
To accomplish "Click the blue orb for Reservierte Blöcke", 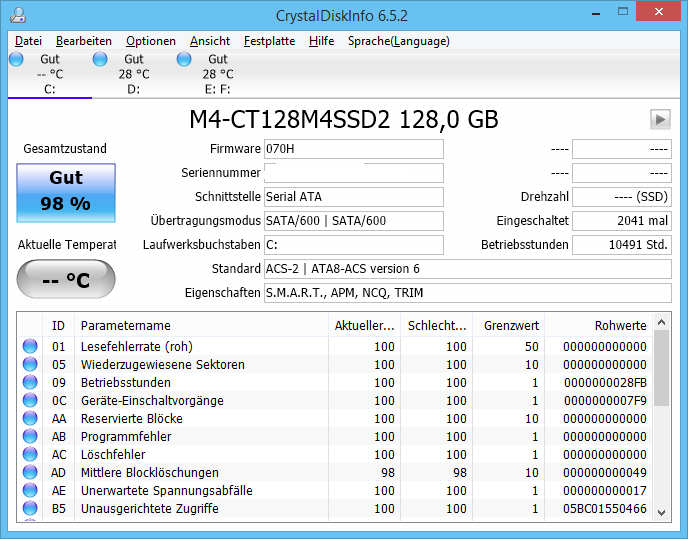I will (30, 418).
